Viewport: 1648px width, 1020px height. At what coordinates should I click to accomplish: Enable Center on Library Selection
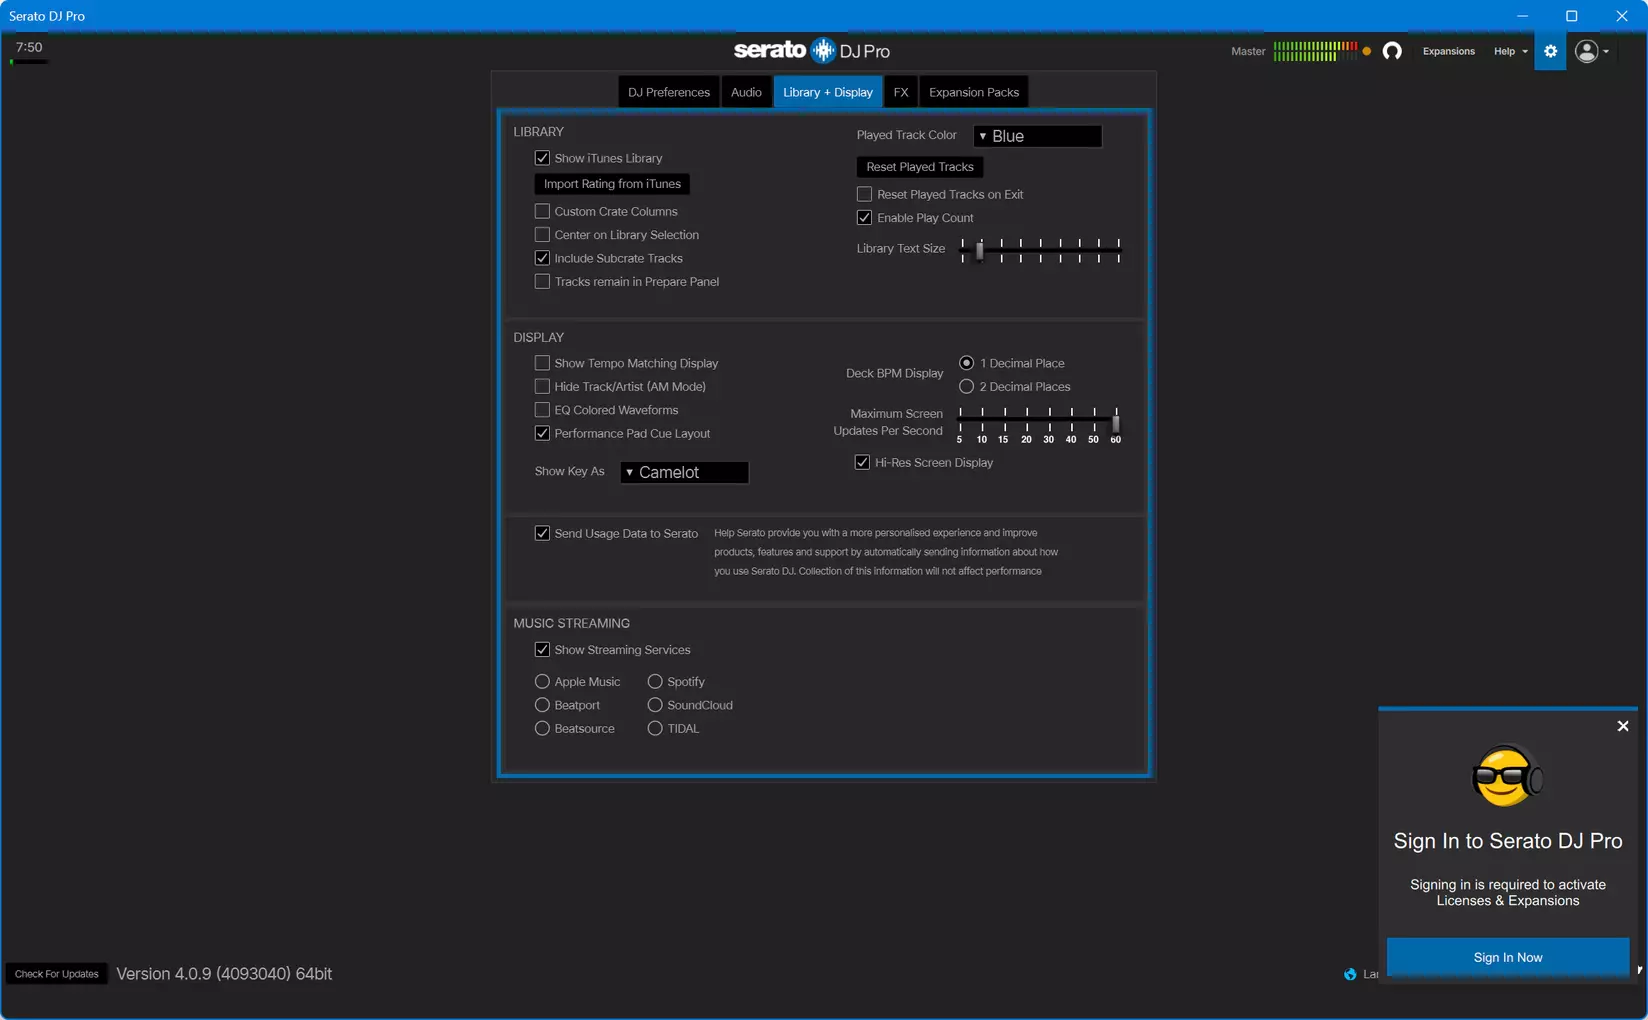tap(542, 235)
